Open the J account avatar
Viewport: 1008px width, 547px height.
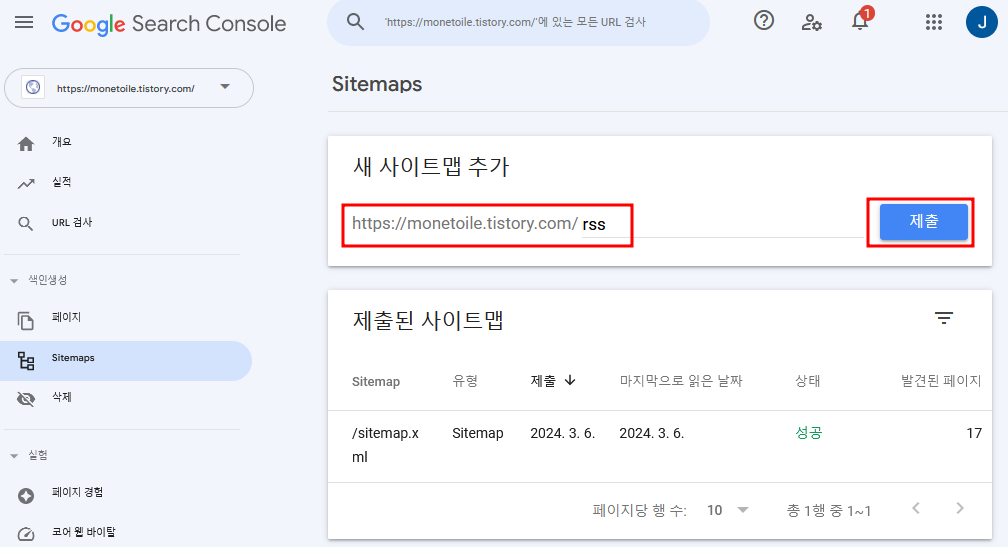pos(982,22)
